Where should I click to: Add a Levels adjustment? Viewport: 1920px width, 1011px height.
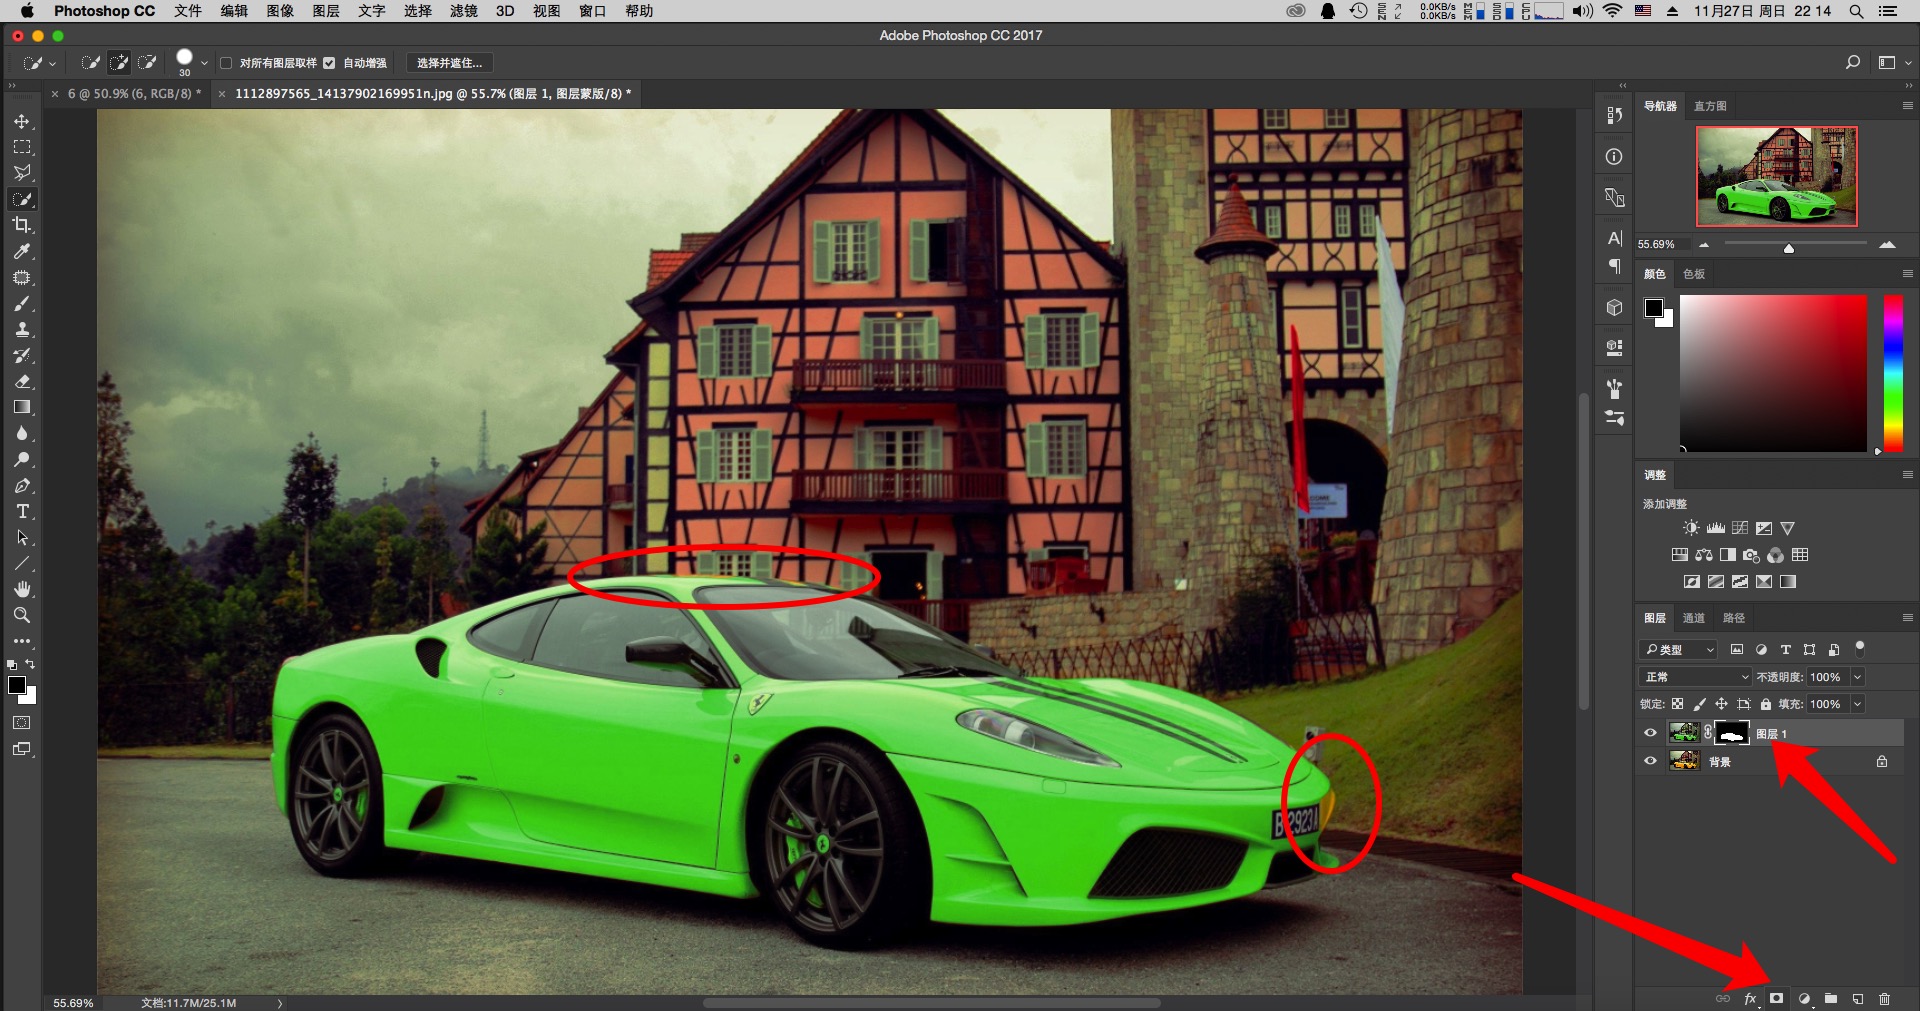pyautogui.click(x=1716, y=528)
